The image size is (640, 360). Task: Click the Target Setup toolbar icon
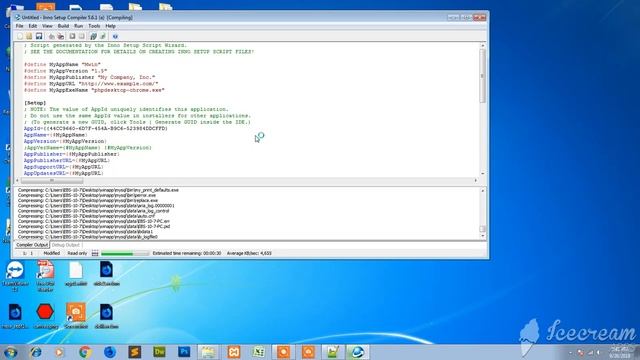point(93,36)
